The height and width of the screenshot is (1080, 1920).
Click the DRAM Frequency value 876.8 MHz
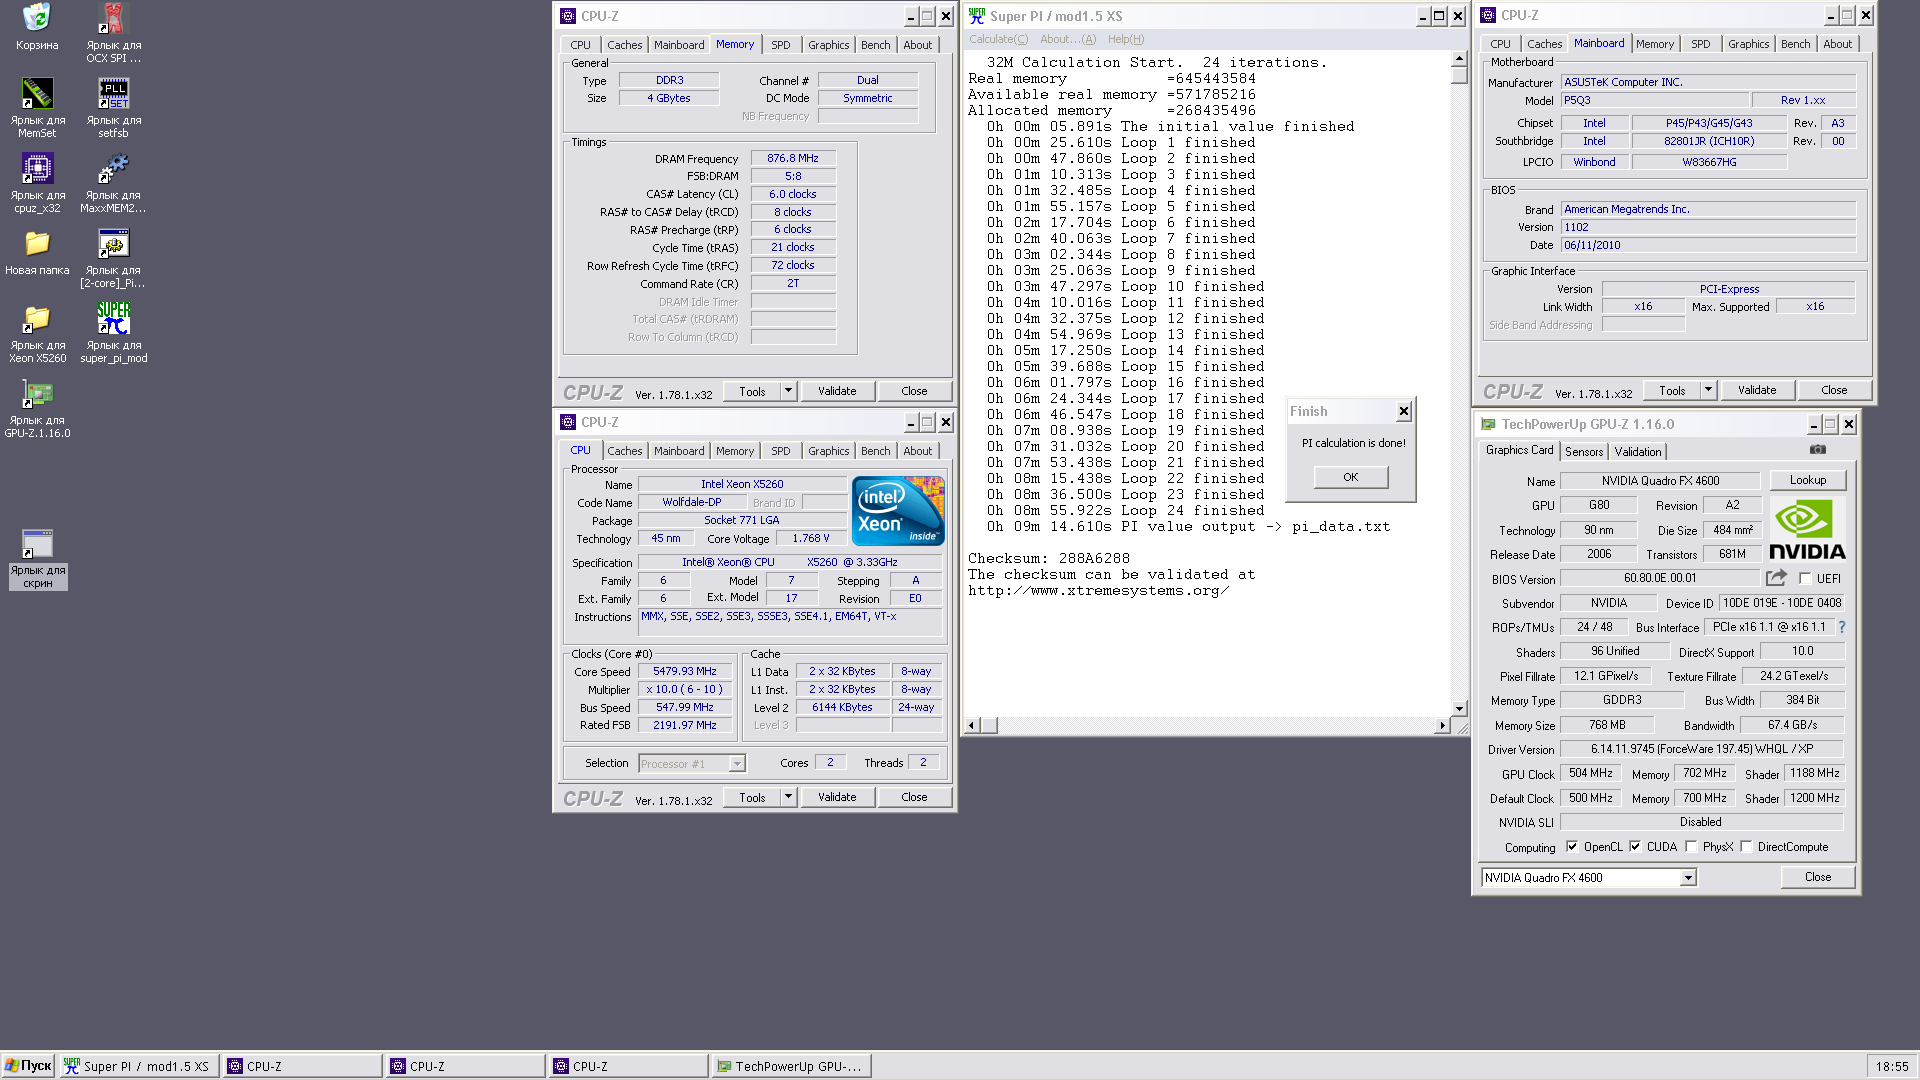(793, 158)
